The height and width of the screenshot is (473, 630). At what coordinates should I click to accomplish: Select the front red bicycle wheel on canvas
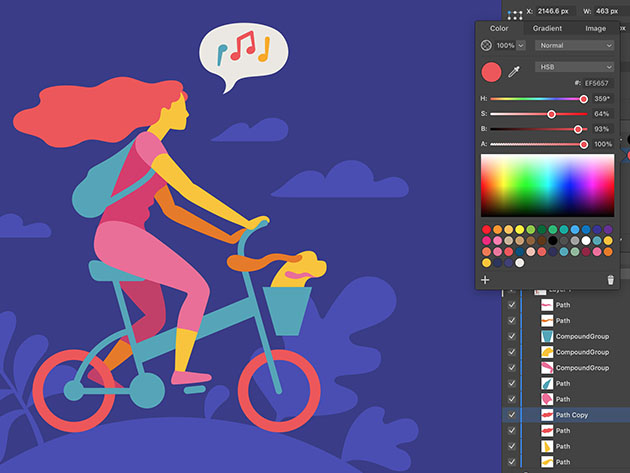click(x=279, y=391)
